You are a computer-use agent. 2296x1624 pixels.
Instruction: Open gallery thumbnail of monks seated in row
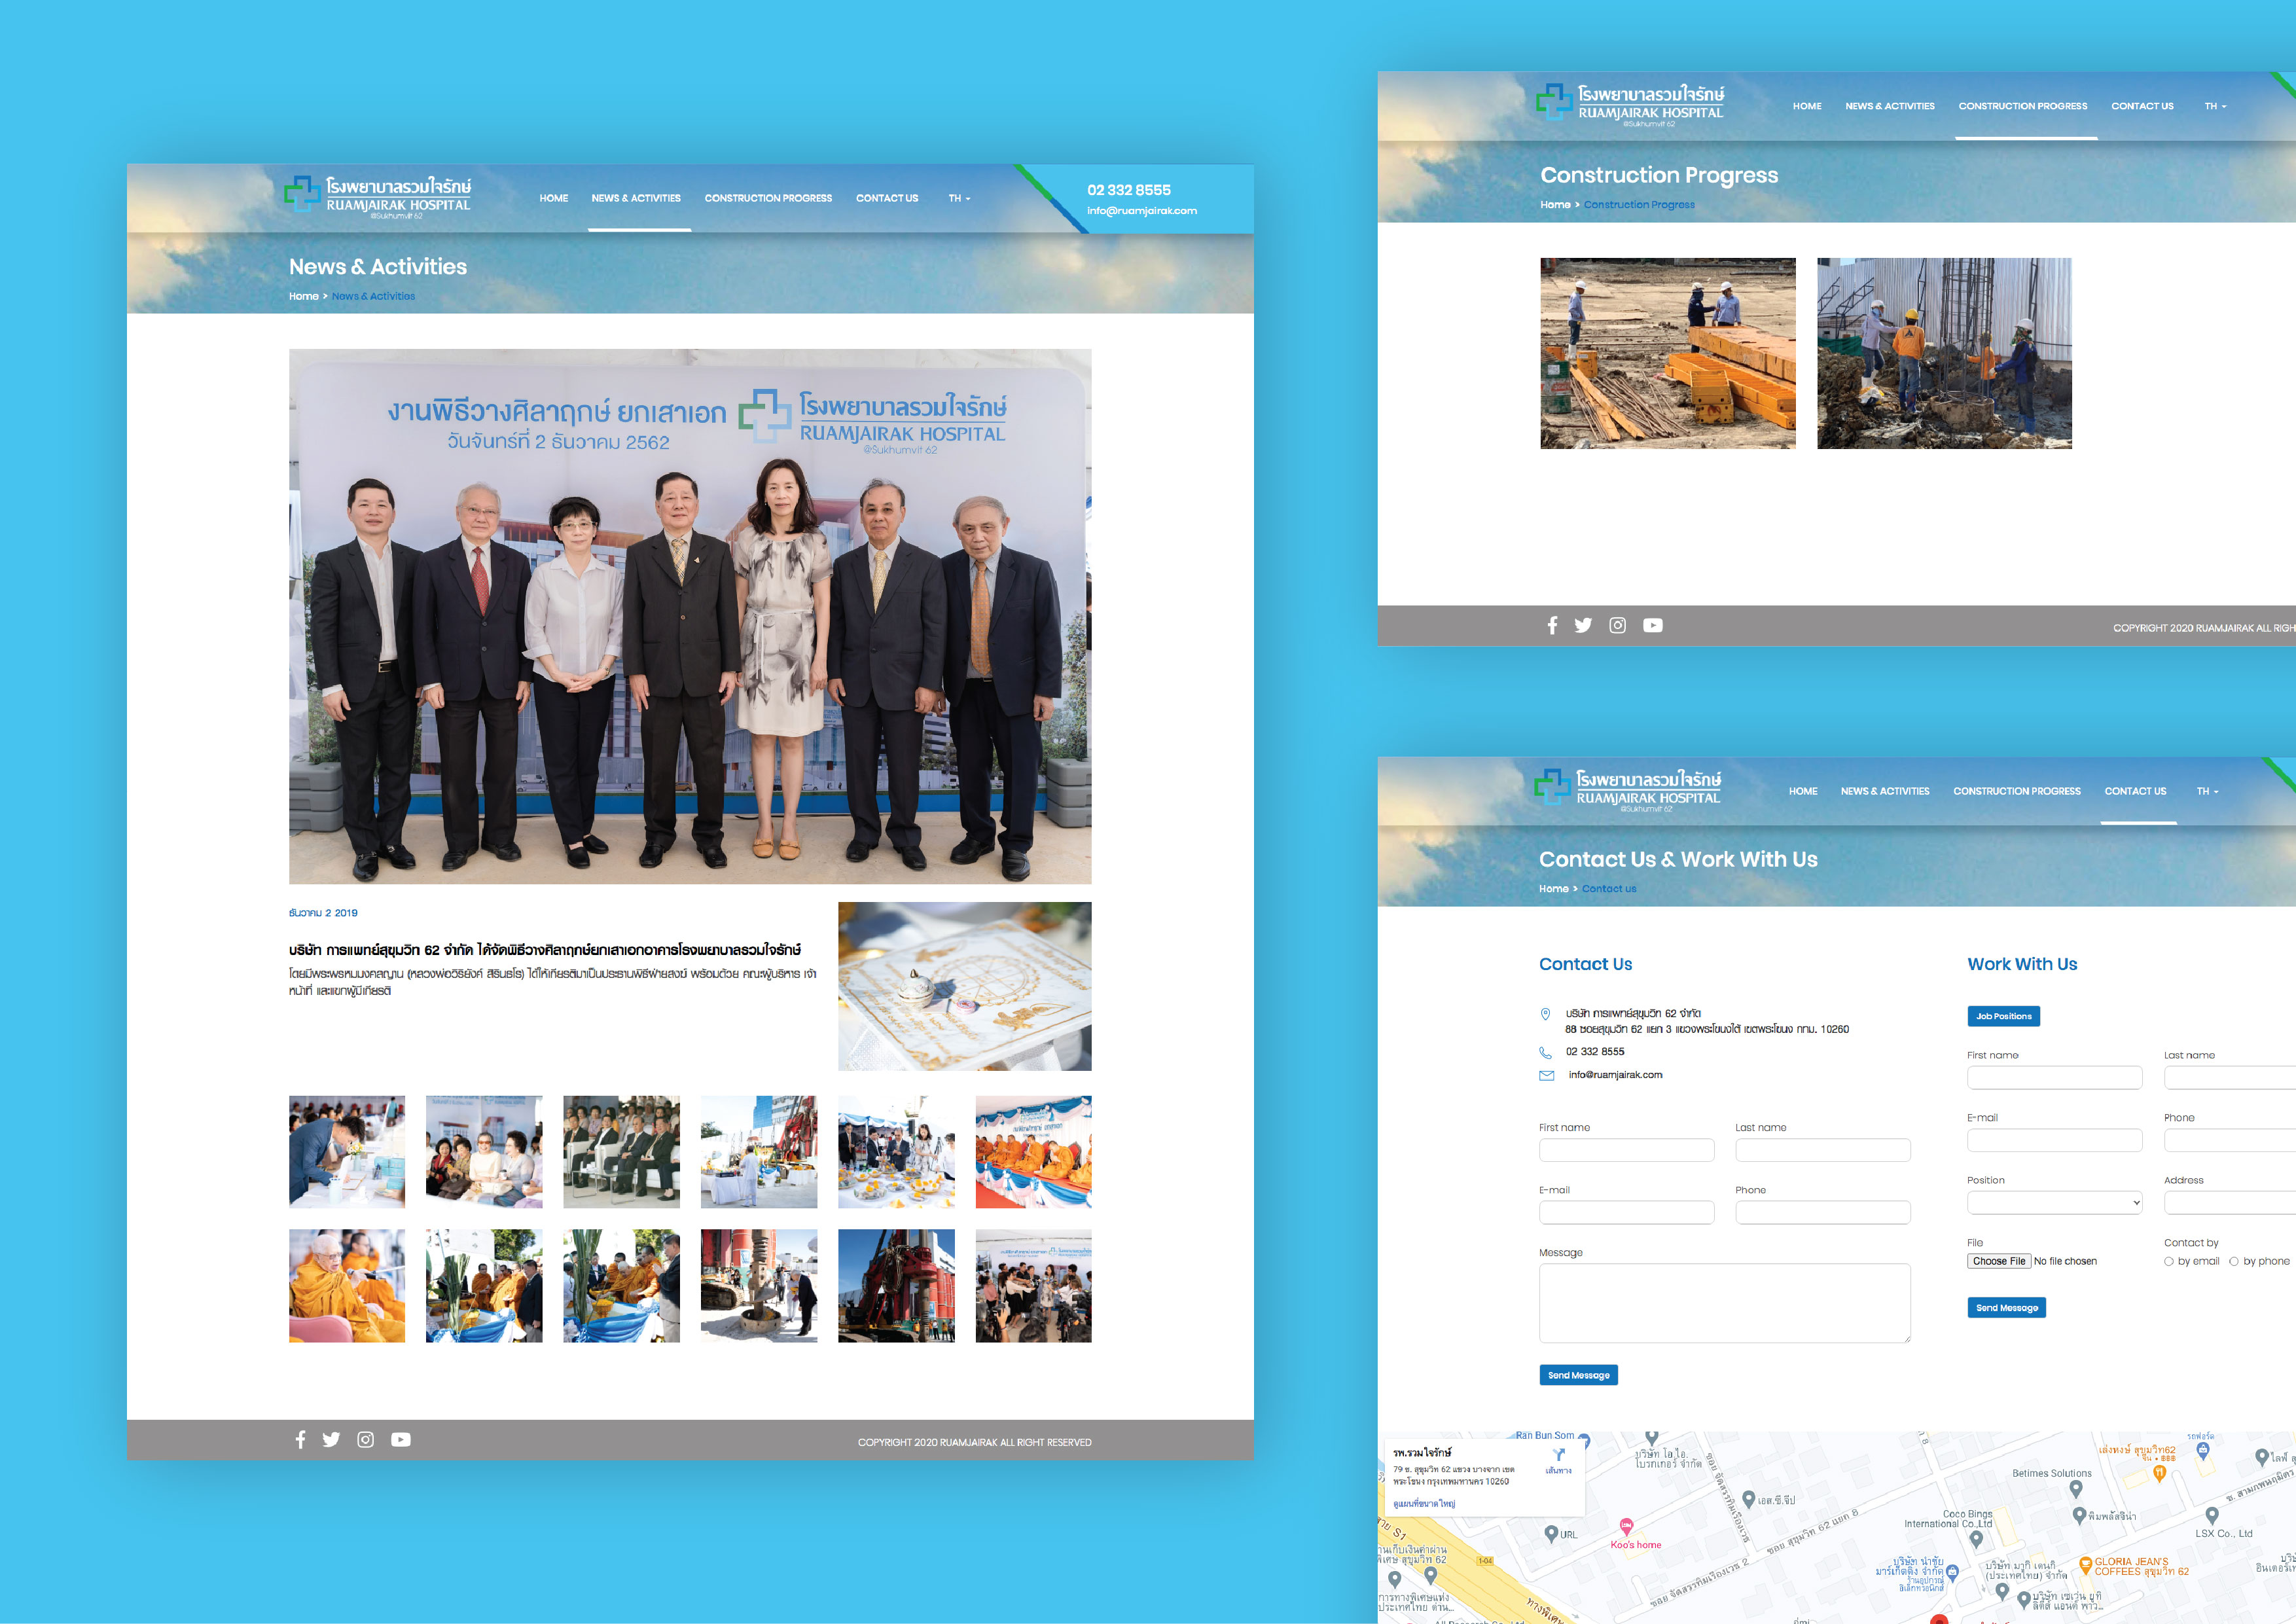click(1034, 1152)
